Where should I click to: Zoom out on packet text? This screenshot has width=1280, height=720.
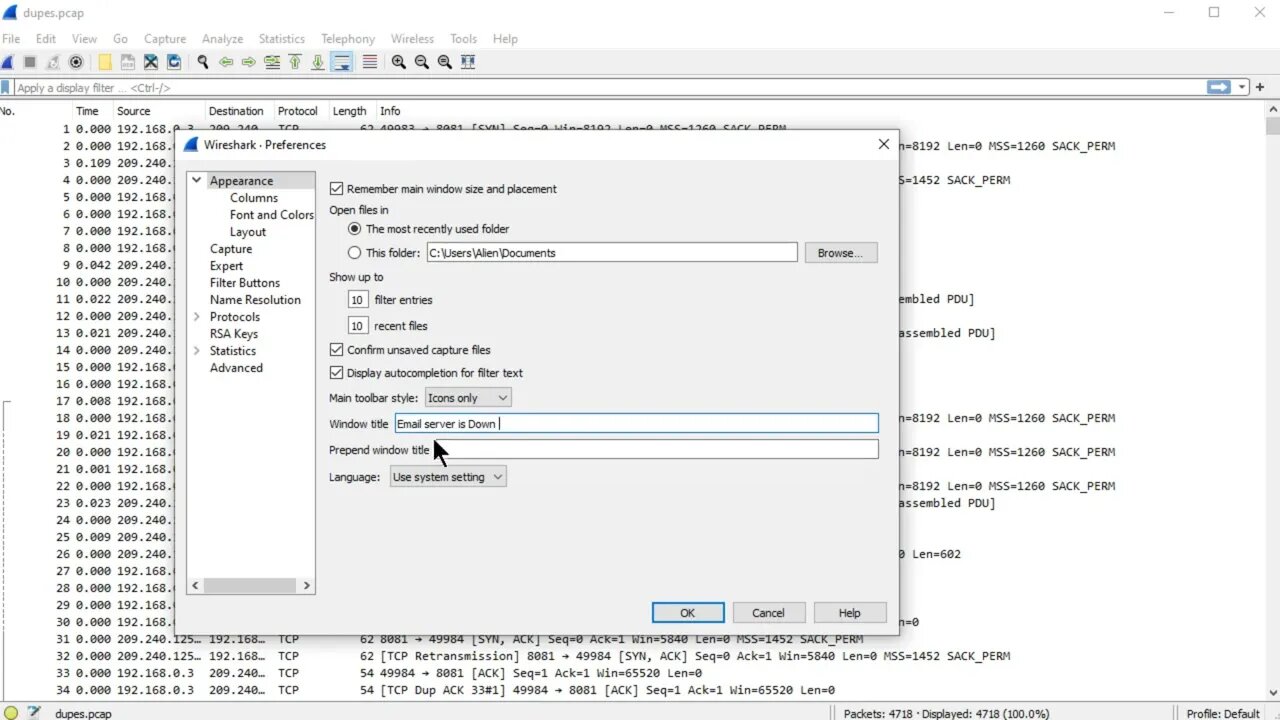422,62
